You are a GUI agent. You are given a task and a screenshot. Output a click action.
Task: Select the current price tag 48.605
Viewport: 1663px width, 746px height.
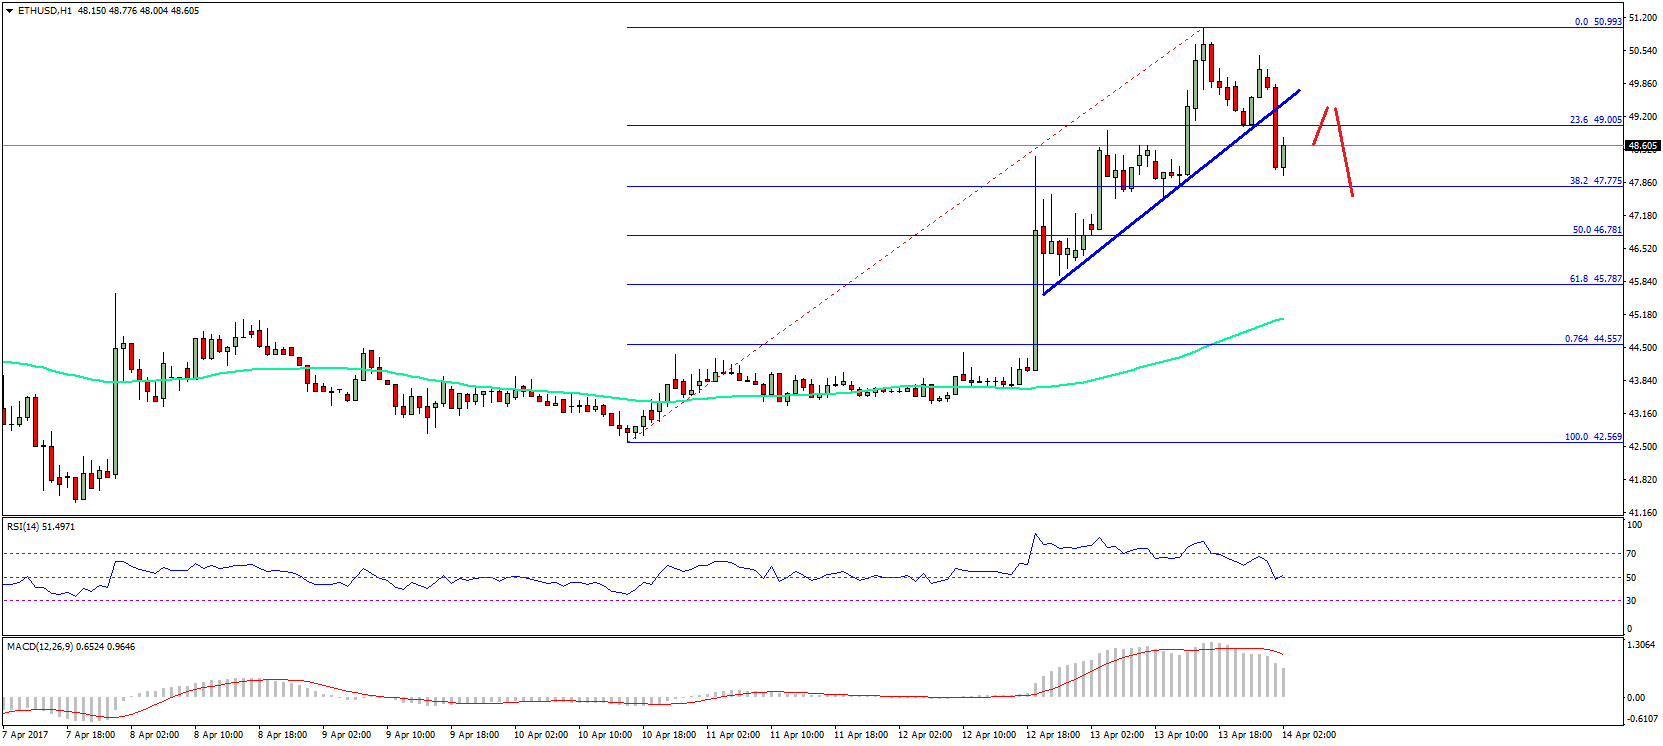(x=1642, y=146)
